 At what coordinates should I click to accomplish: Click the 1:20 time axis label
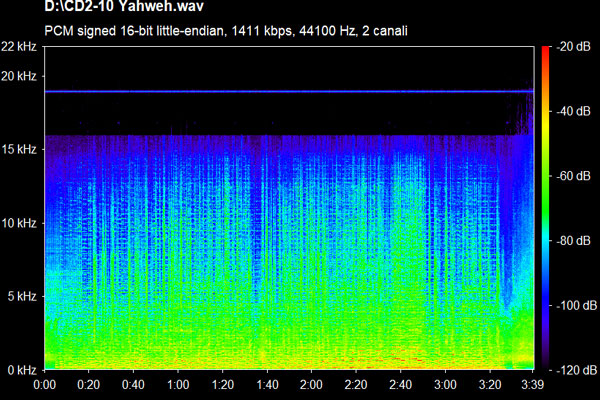[223, 384]
